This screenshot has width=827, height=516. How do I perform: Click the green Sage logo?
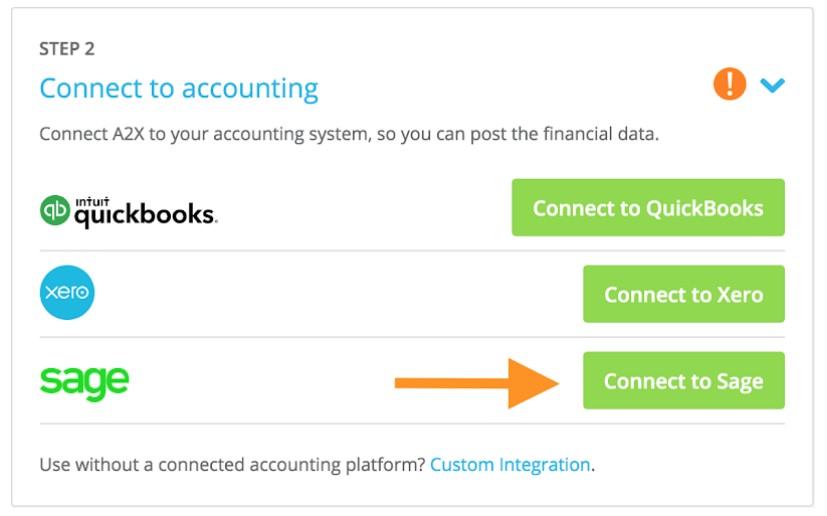(x=84, y=381)
